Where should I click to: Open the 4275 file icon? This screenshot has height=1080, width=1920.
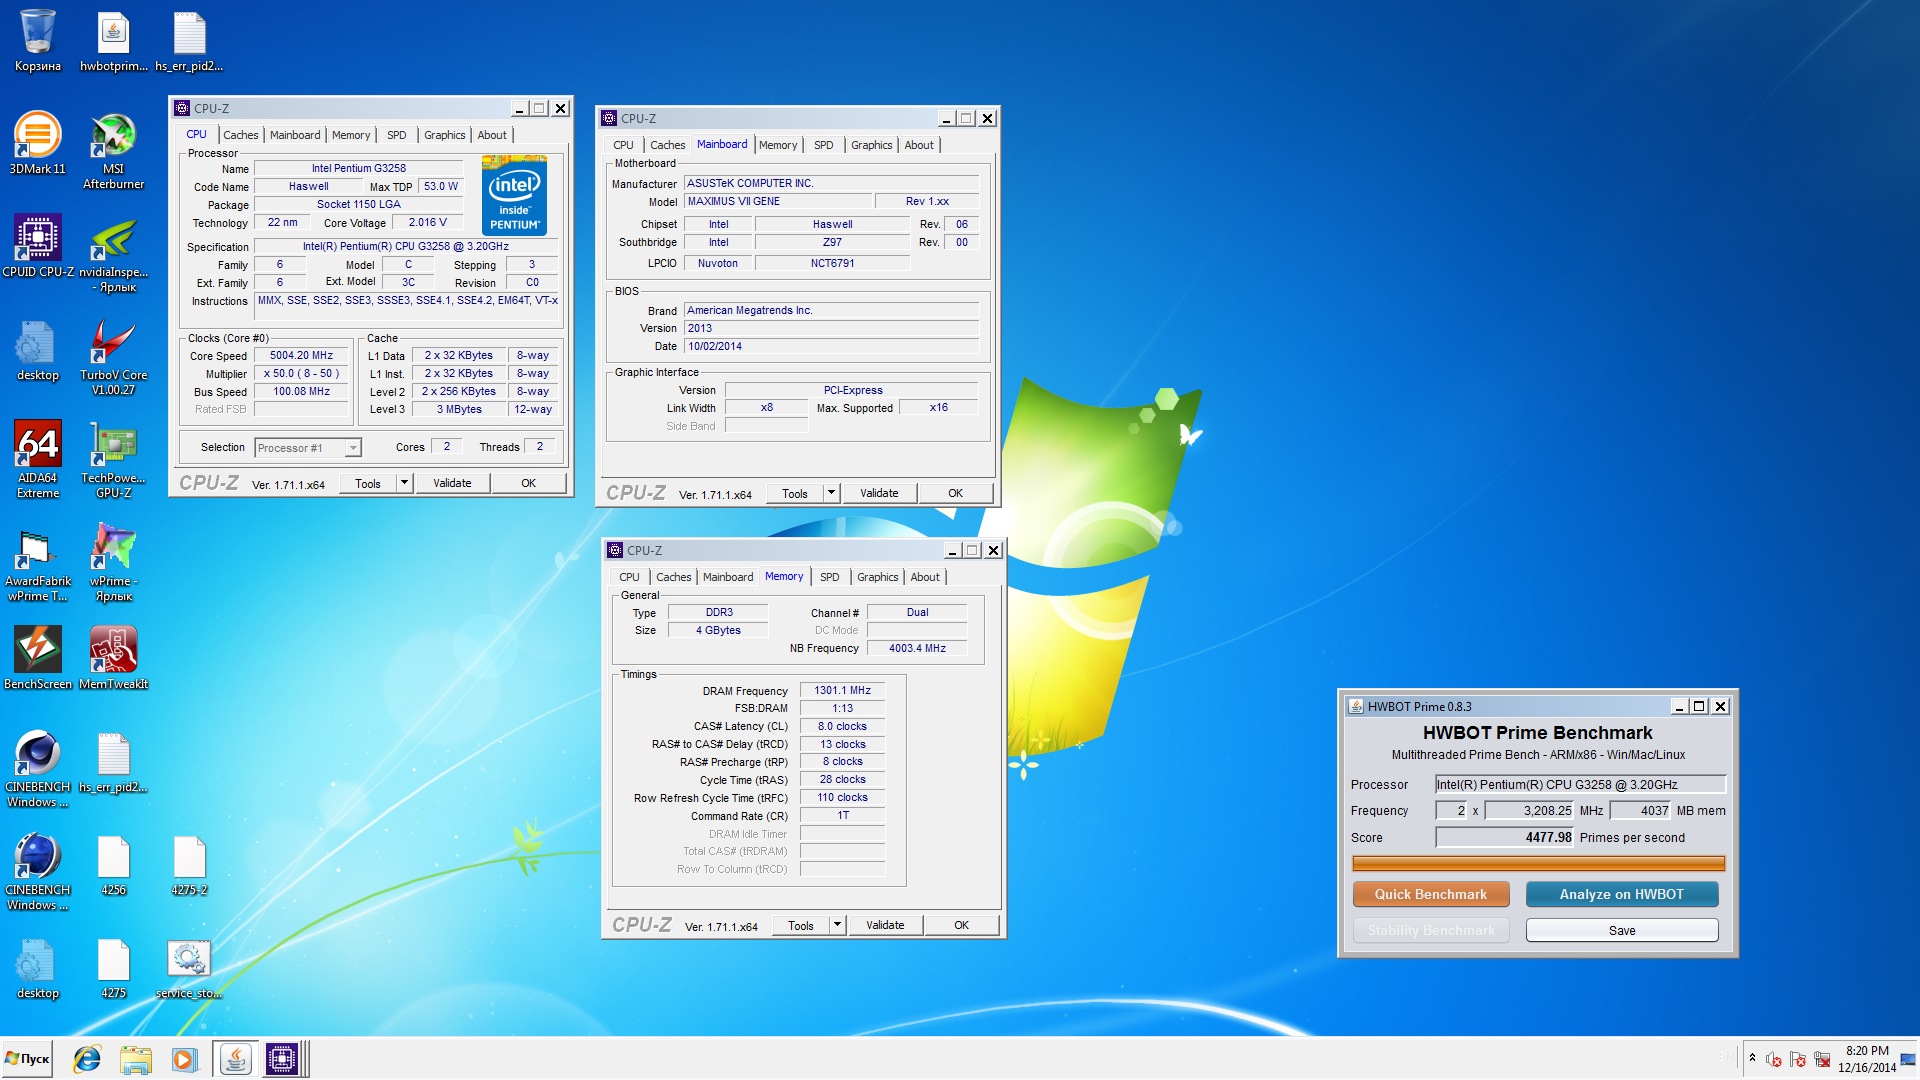tap(113, 968)
